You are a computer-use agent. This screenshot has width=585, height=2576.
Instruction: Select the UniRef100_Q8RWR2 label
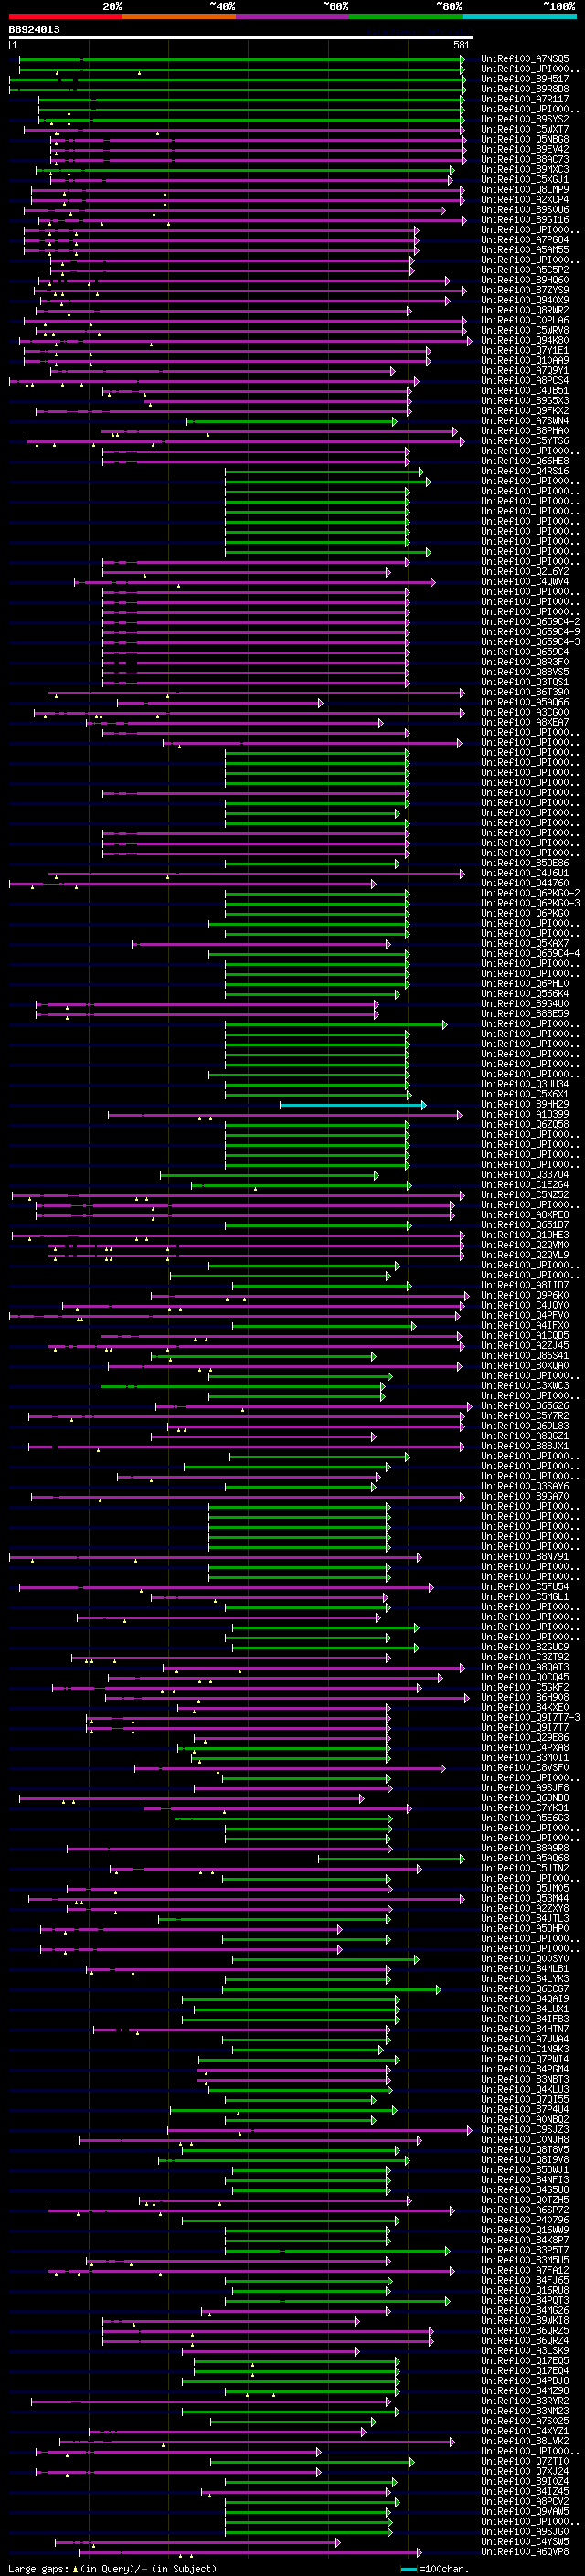(x=525, y=310)
